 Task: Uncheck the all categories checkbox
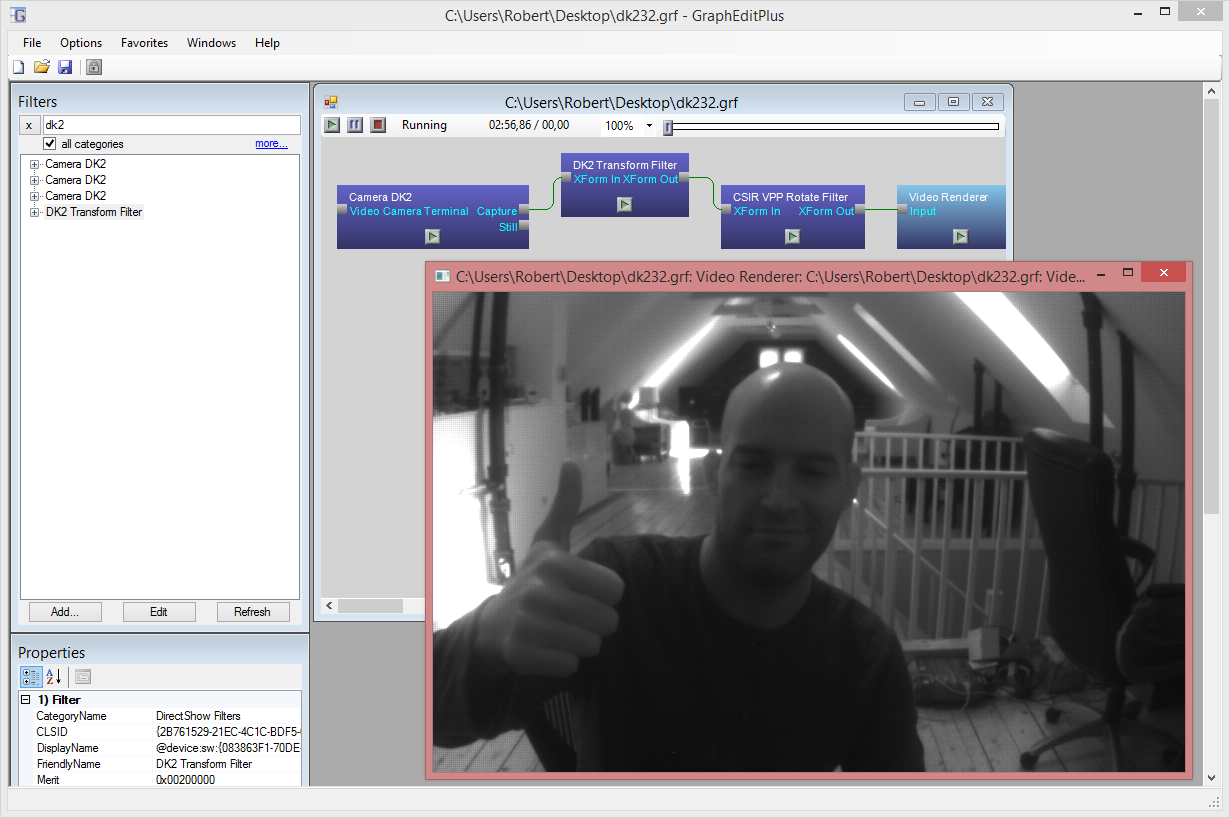pyautogui.click(x=50, y=144)
